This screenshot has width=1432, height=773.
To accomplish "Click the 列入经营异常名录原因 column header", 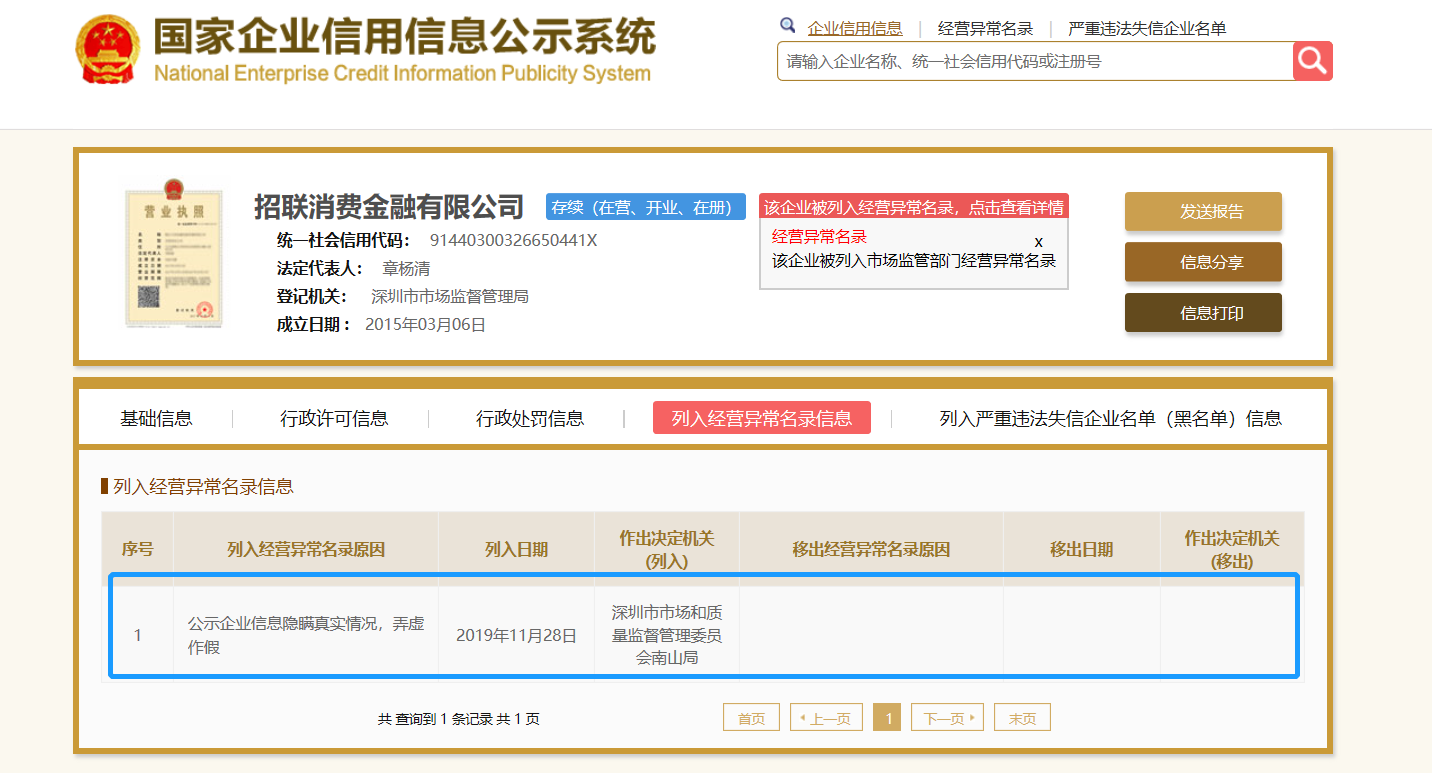I will (x=306, y=550).
